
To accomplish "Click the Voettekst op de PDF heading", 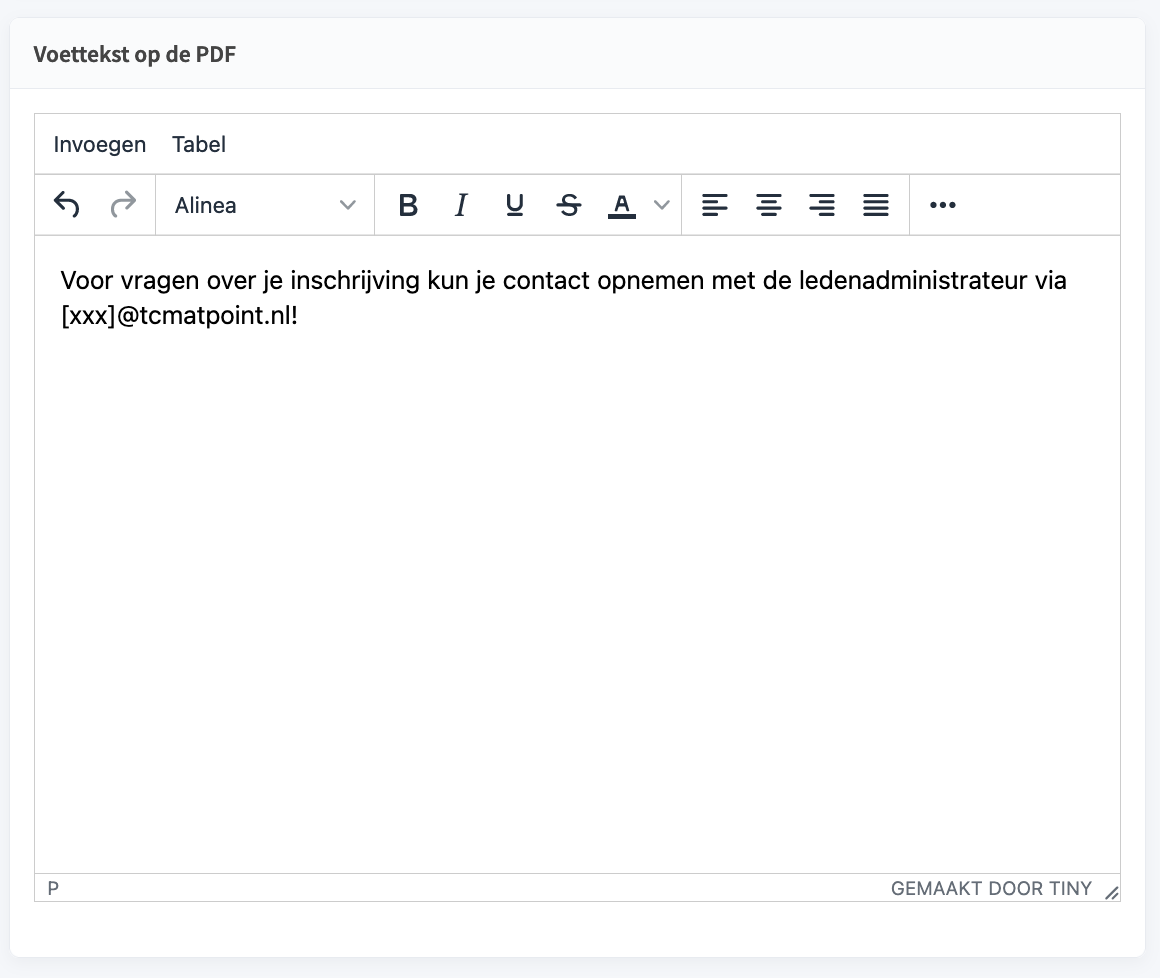I will click(135, 55).
